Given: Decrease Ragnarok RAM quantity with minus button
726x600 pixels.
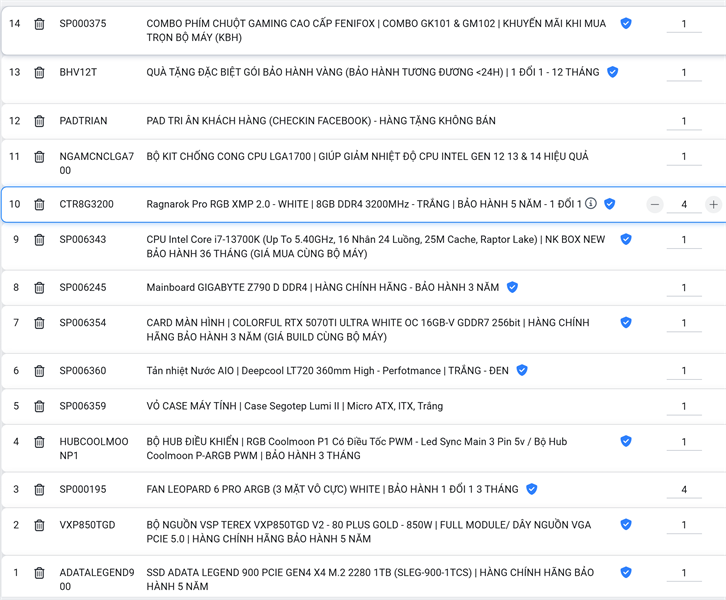Looking at the screenshot, I should [x=655, y=204].
